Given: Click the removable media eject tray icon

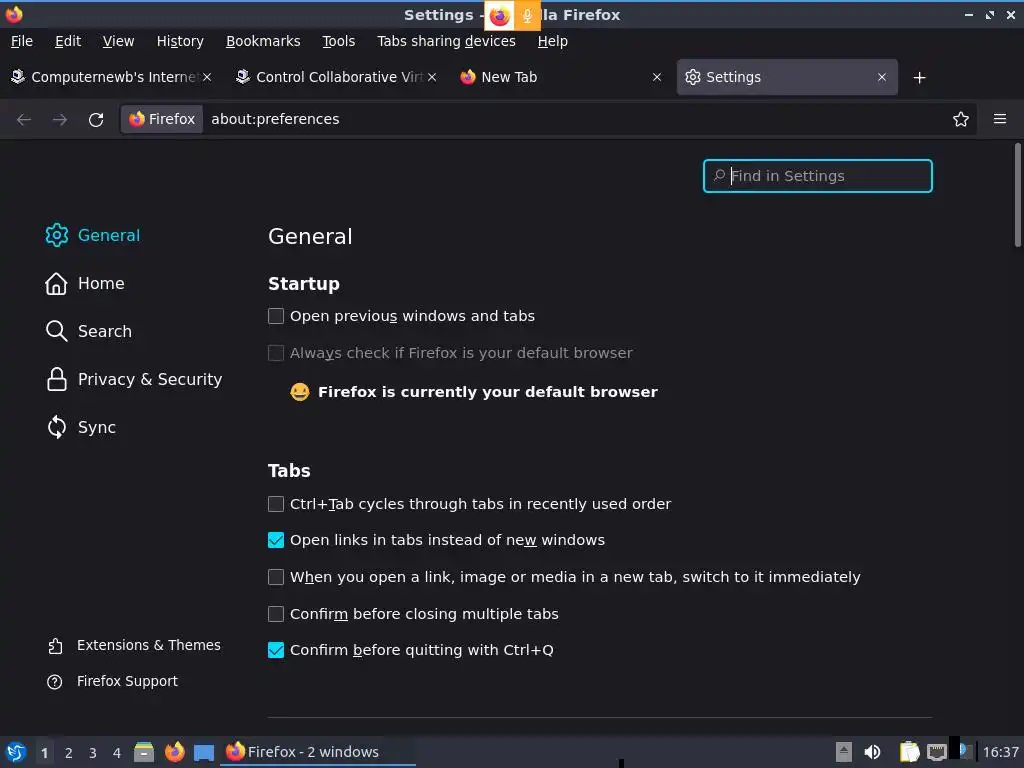Looking at the screenshot, I should 844,752.
